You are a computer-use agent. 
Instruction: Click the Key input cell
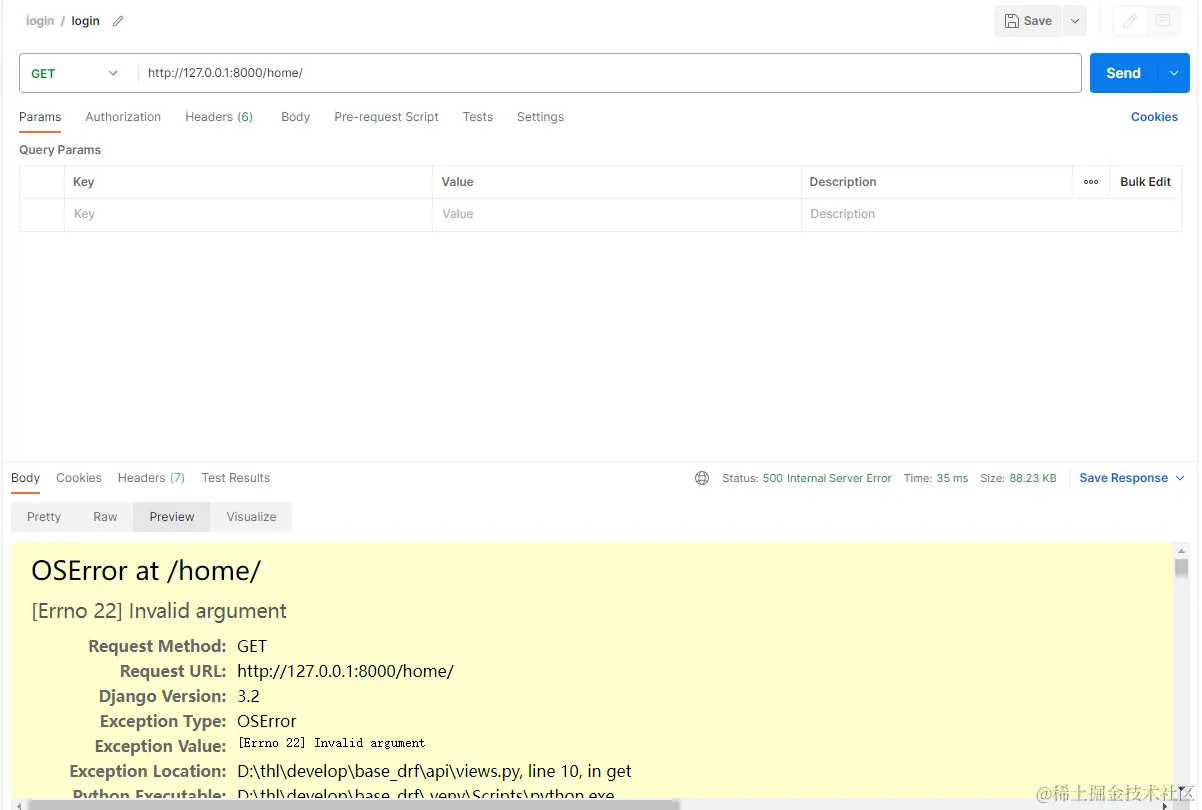point(248,214)
